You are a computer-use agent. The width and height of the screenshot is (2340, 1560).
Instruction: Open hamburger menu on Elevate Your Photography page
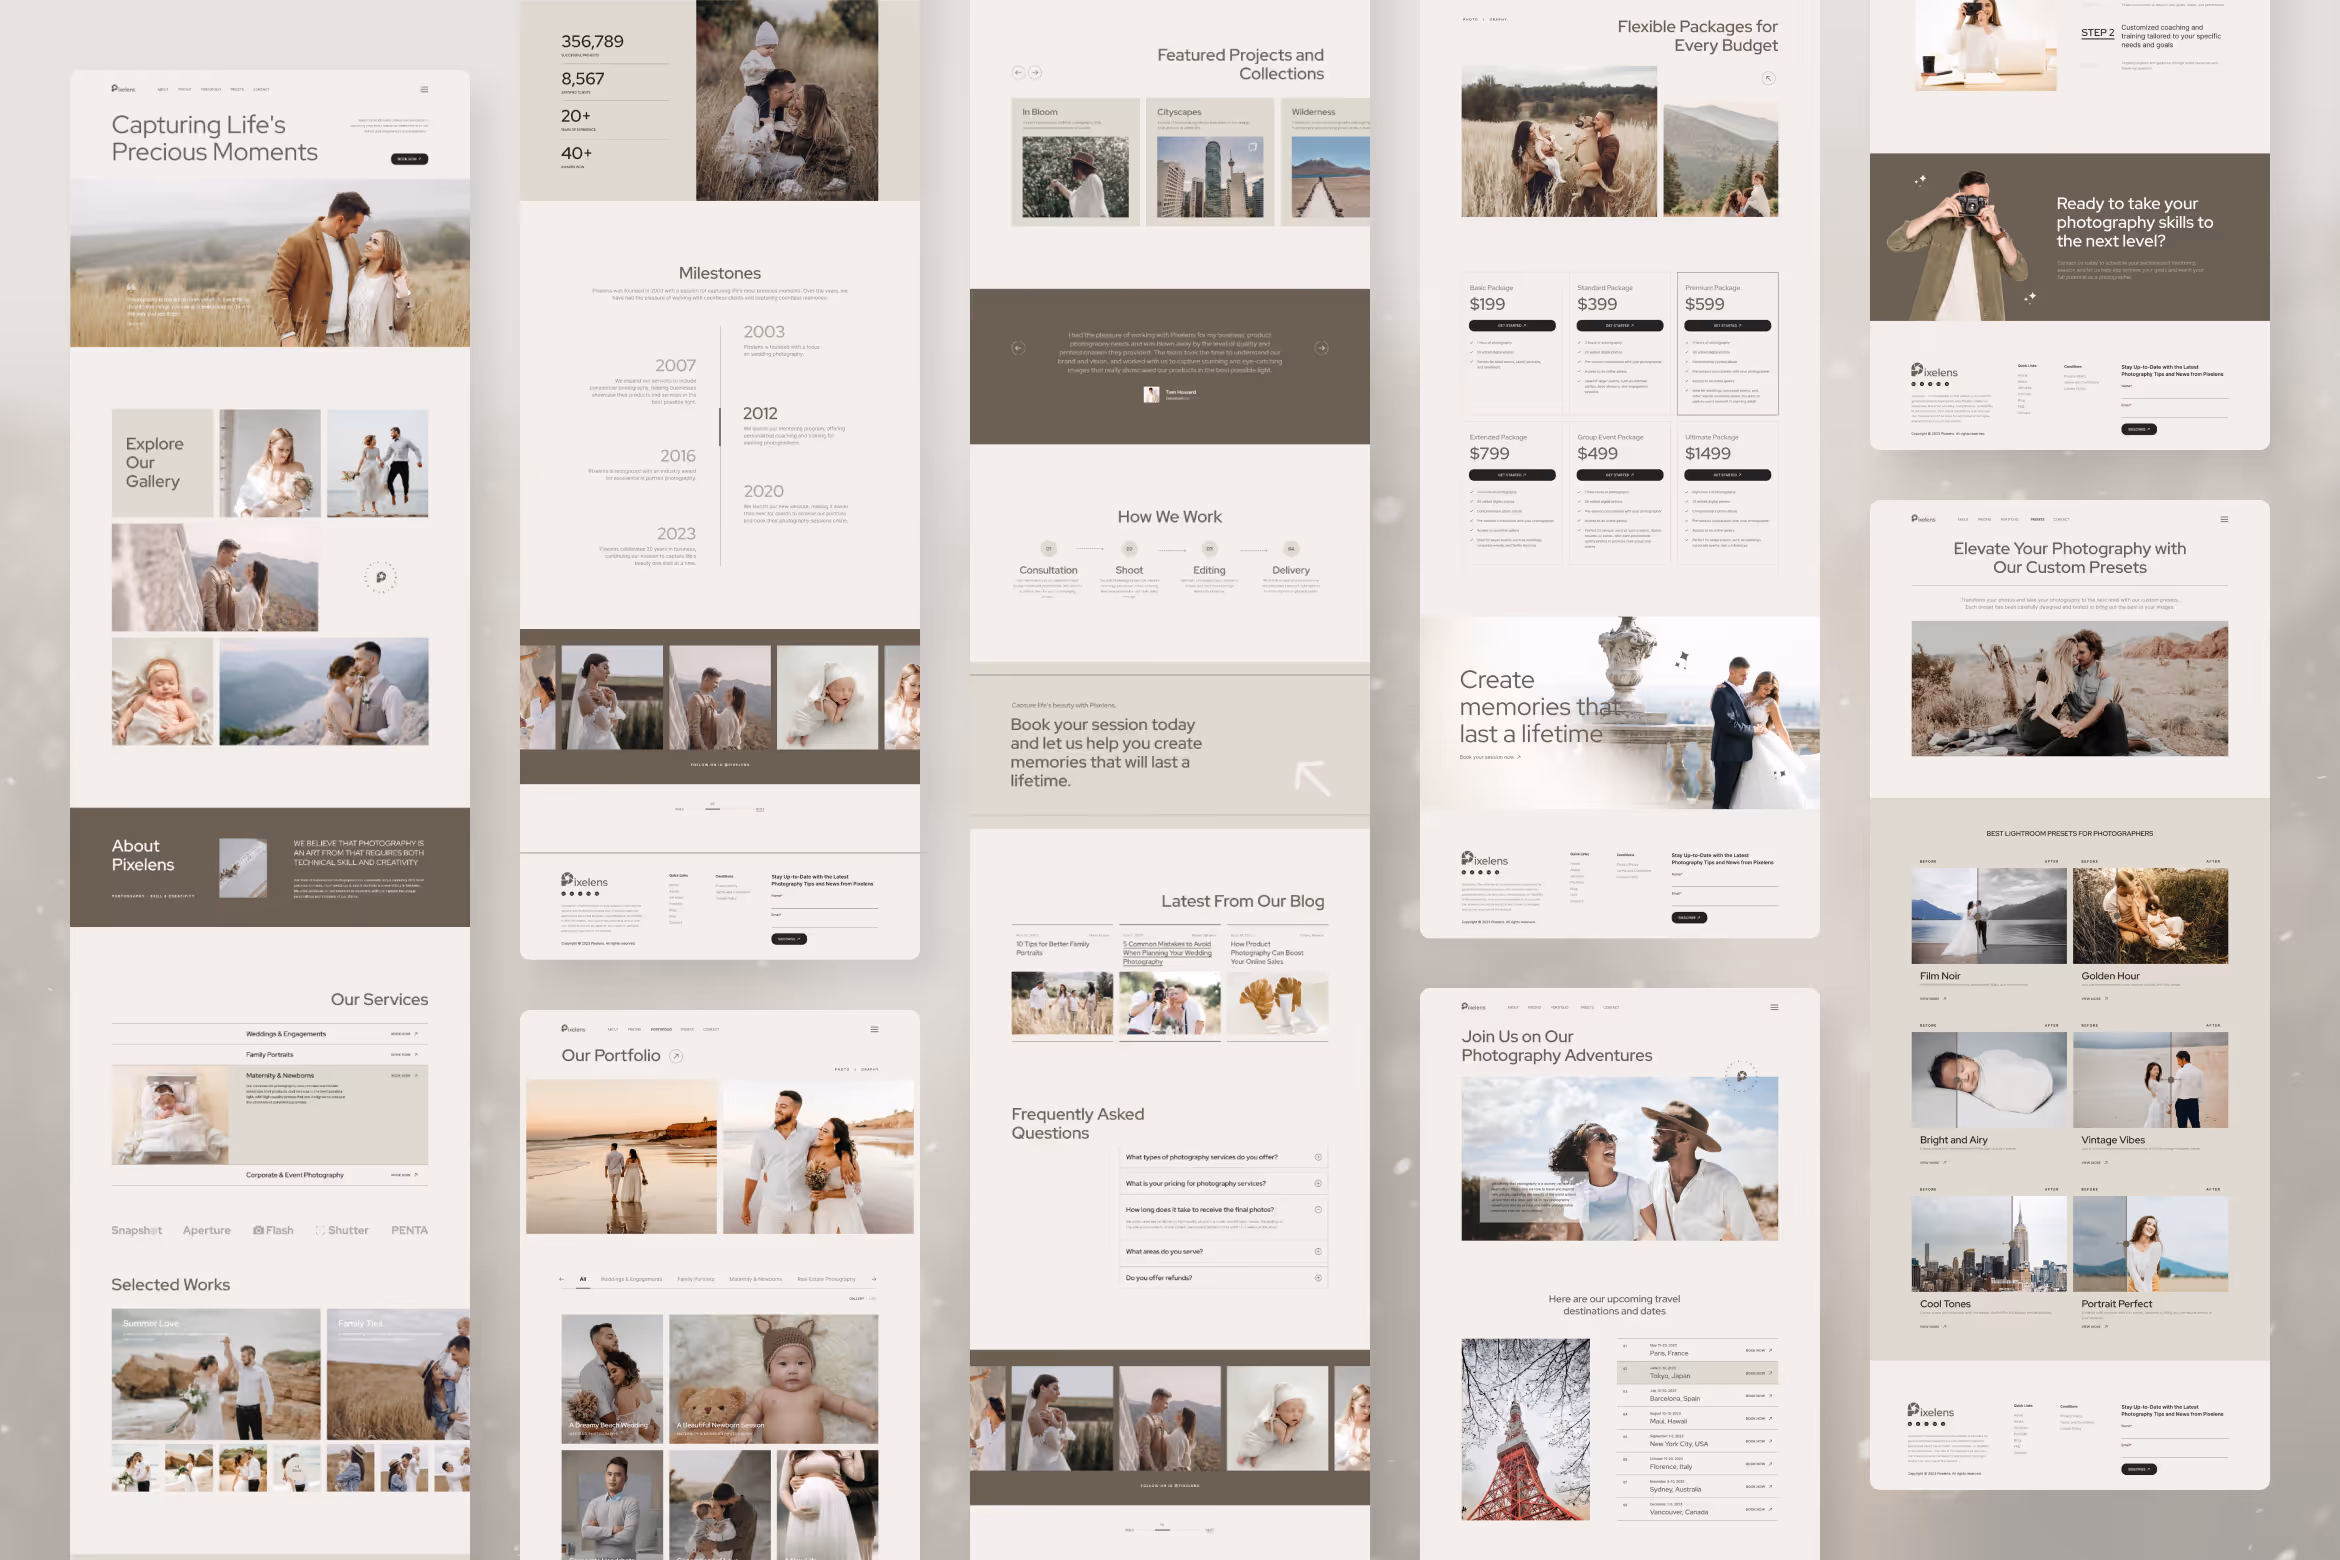click(x=2224, y=519)
